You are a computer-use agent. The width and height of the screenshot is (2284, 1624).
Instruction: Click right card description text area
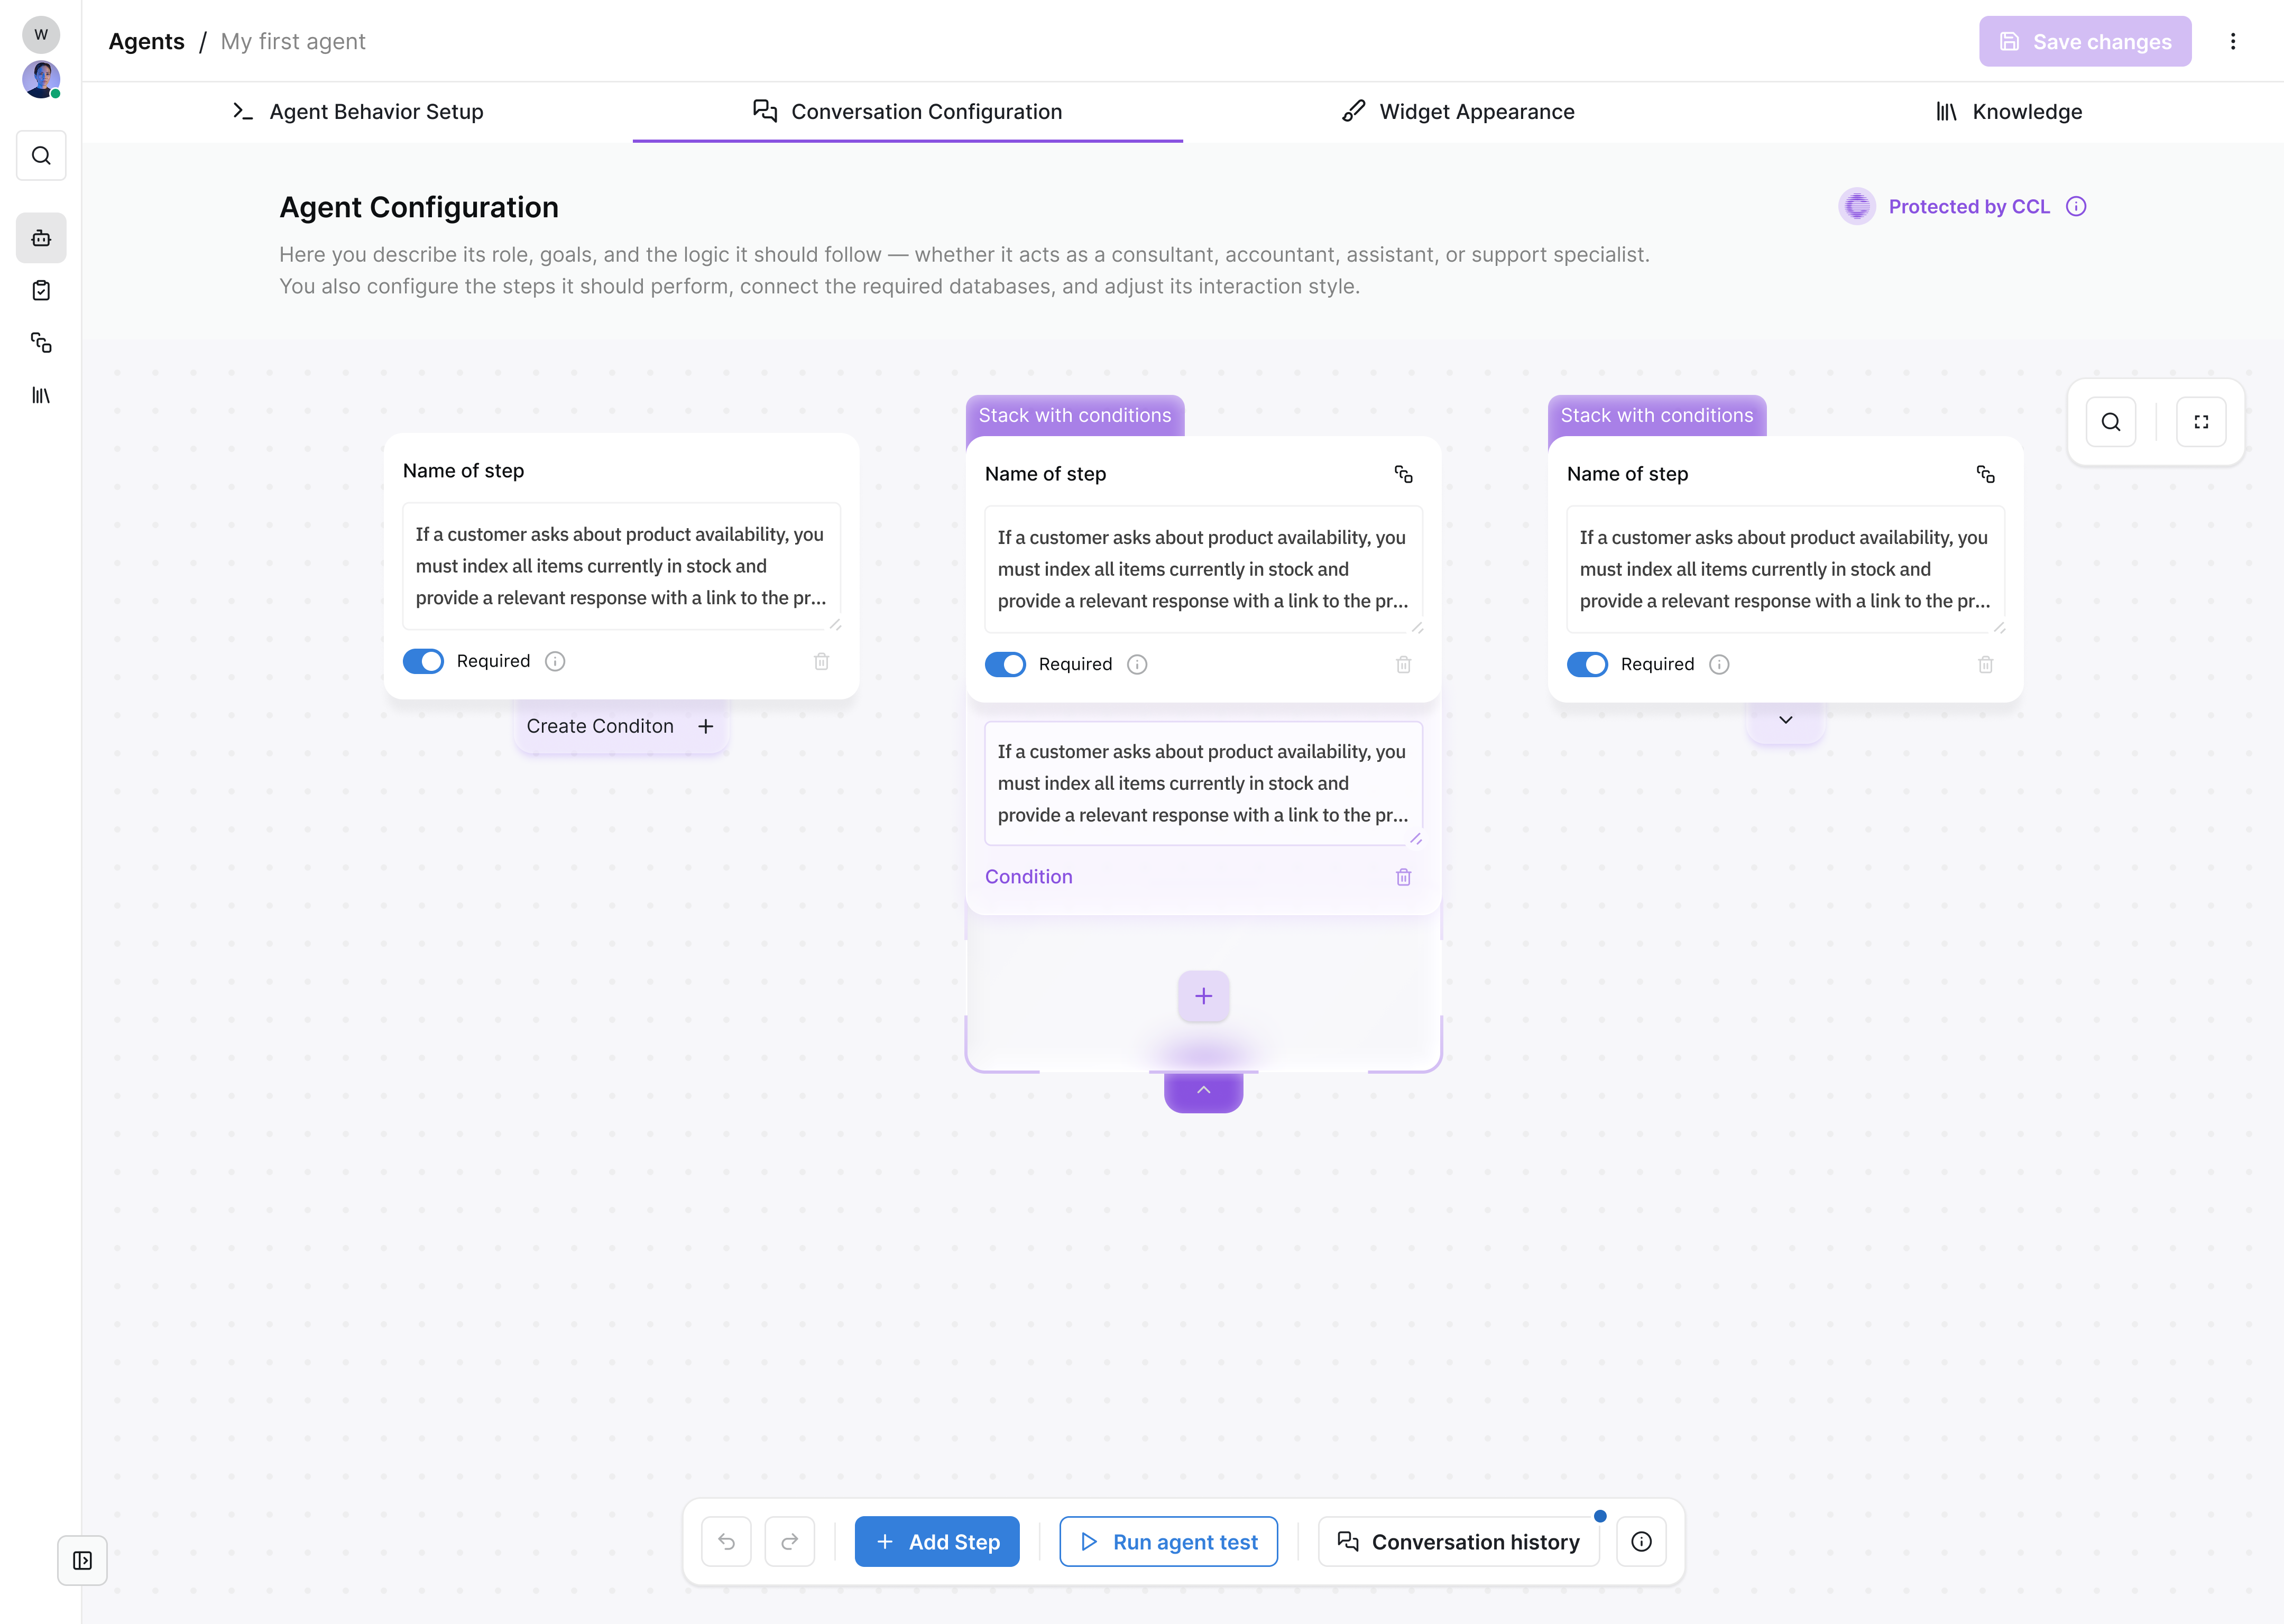pyautogui.click(x=1785, y=570)
